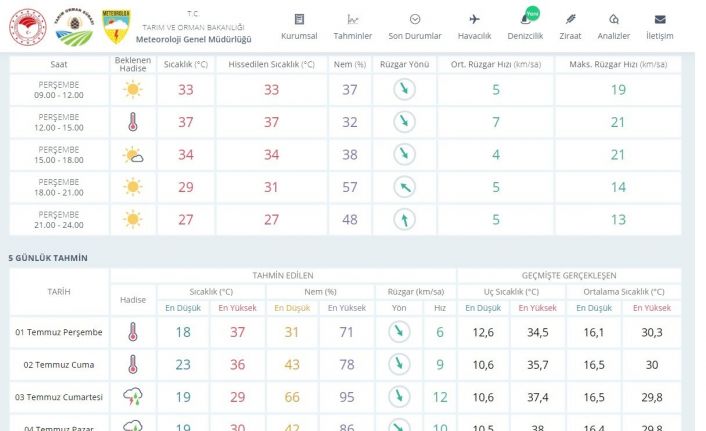This screenshot has height=431, width=706.
Task: Open the Analizler menu icon
Action: [x=613, y=20]
